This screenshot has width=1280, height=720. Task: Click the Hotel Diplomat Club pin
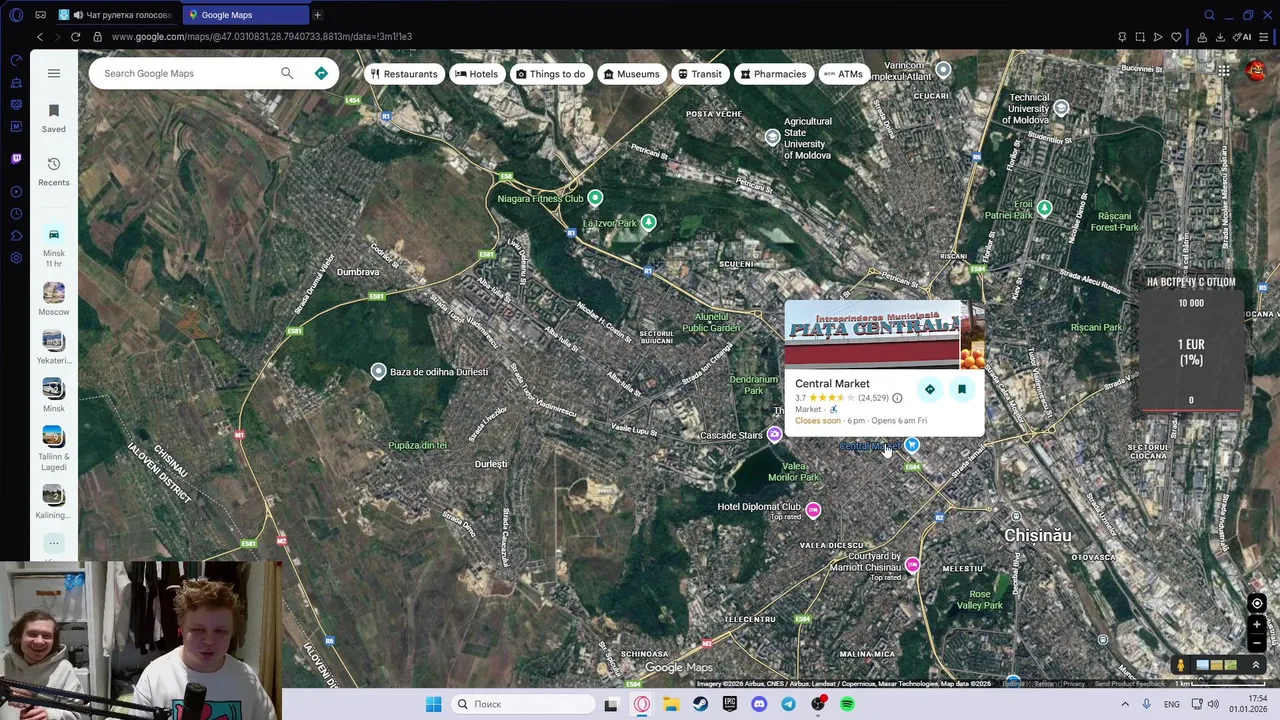click(813, 510)
